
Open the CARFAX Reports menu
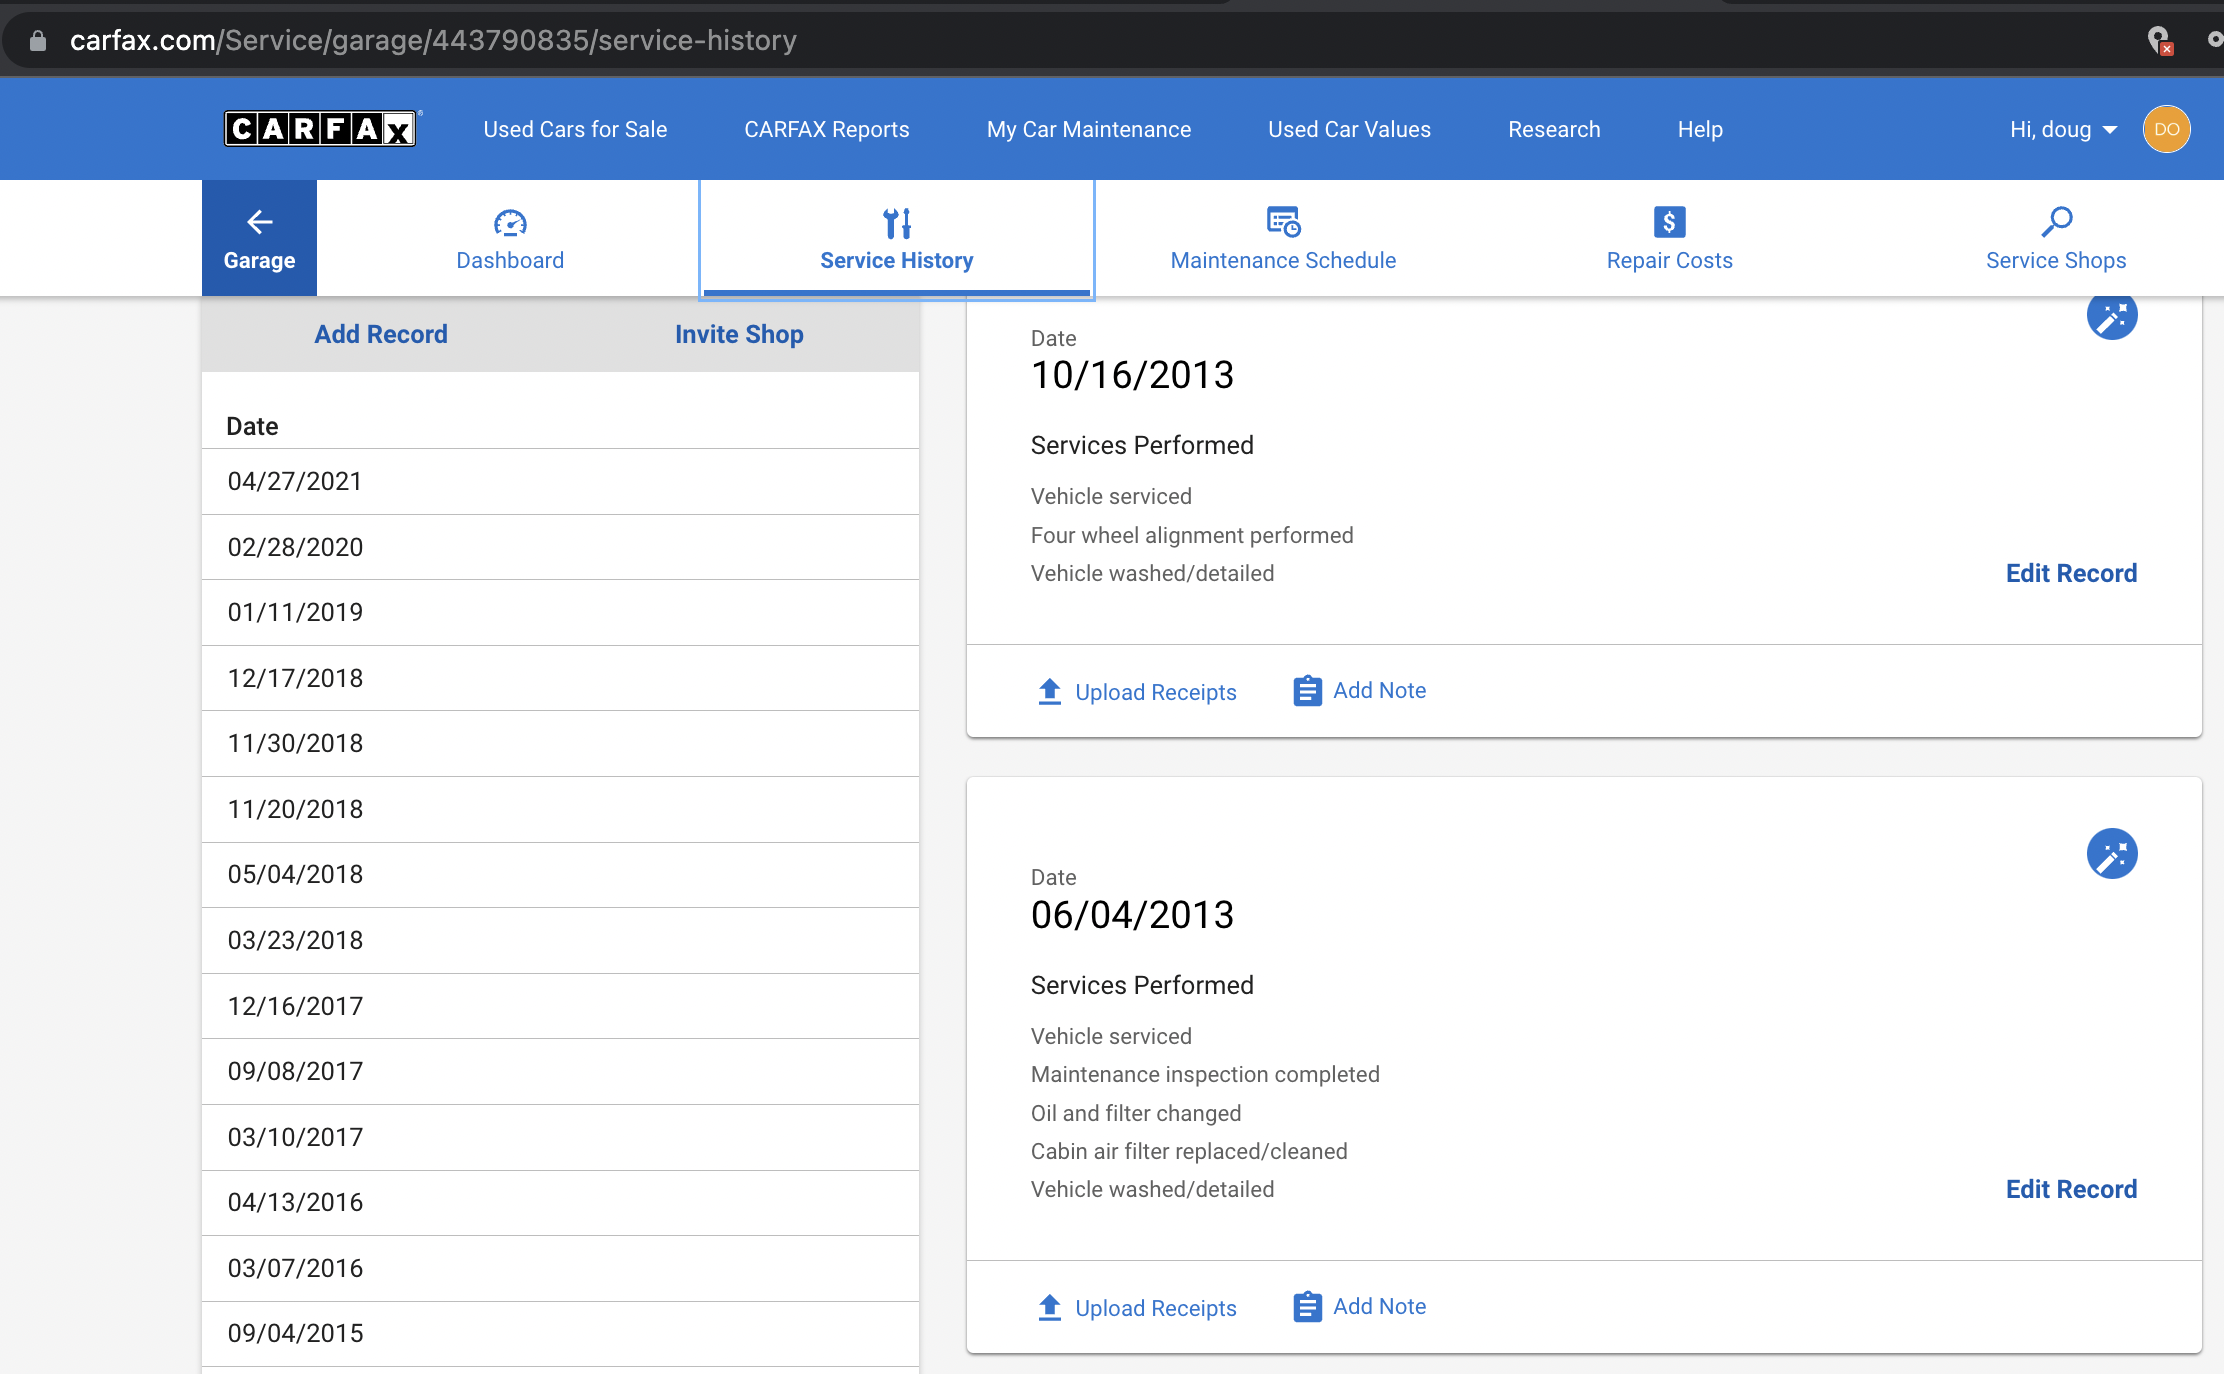tap(827, 130)
